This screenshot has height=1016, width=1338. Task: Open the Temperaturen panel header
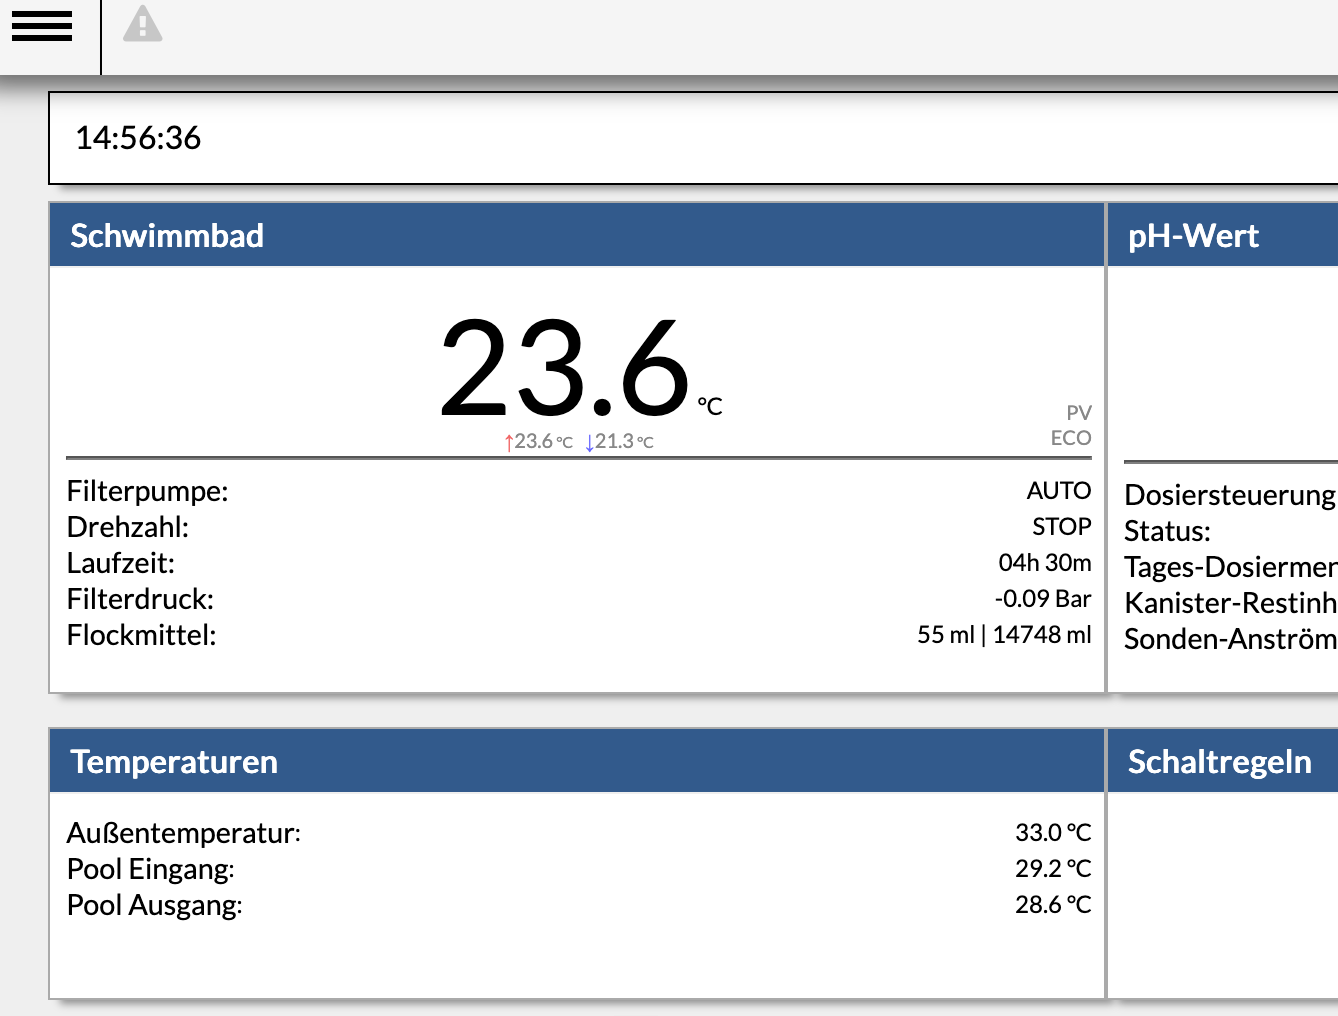coord(577,761)
